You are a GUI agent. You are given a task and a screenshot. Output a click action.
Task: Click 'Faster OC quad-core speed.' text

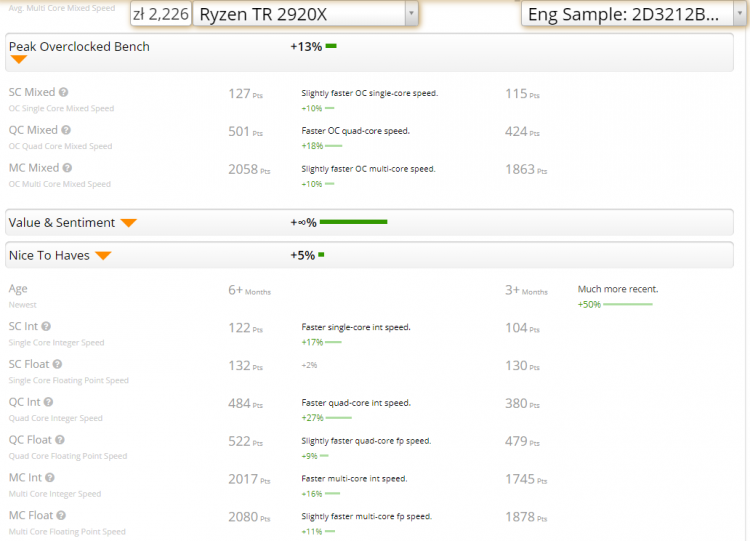pos(355,131)
